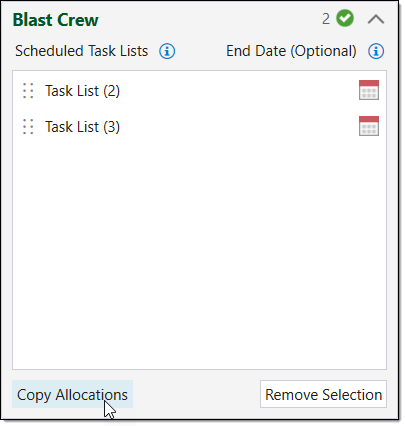This screenshot has height=426, width=405.
Task: Click the Remove Selection button
Action: (x=323, y=394)
